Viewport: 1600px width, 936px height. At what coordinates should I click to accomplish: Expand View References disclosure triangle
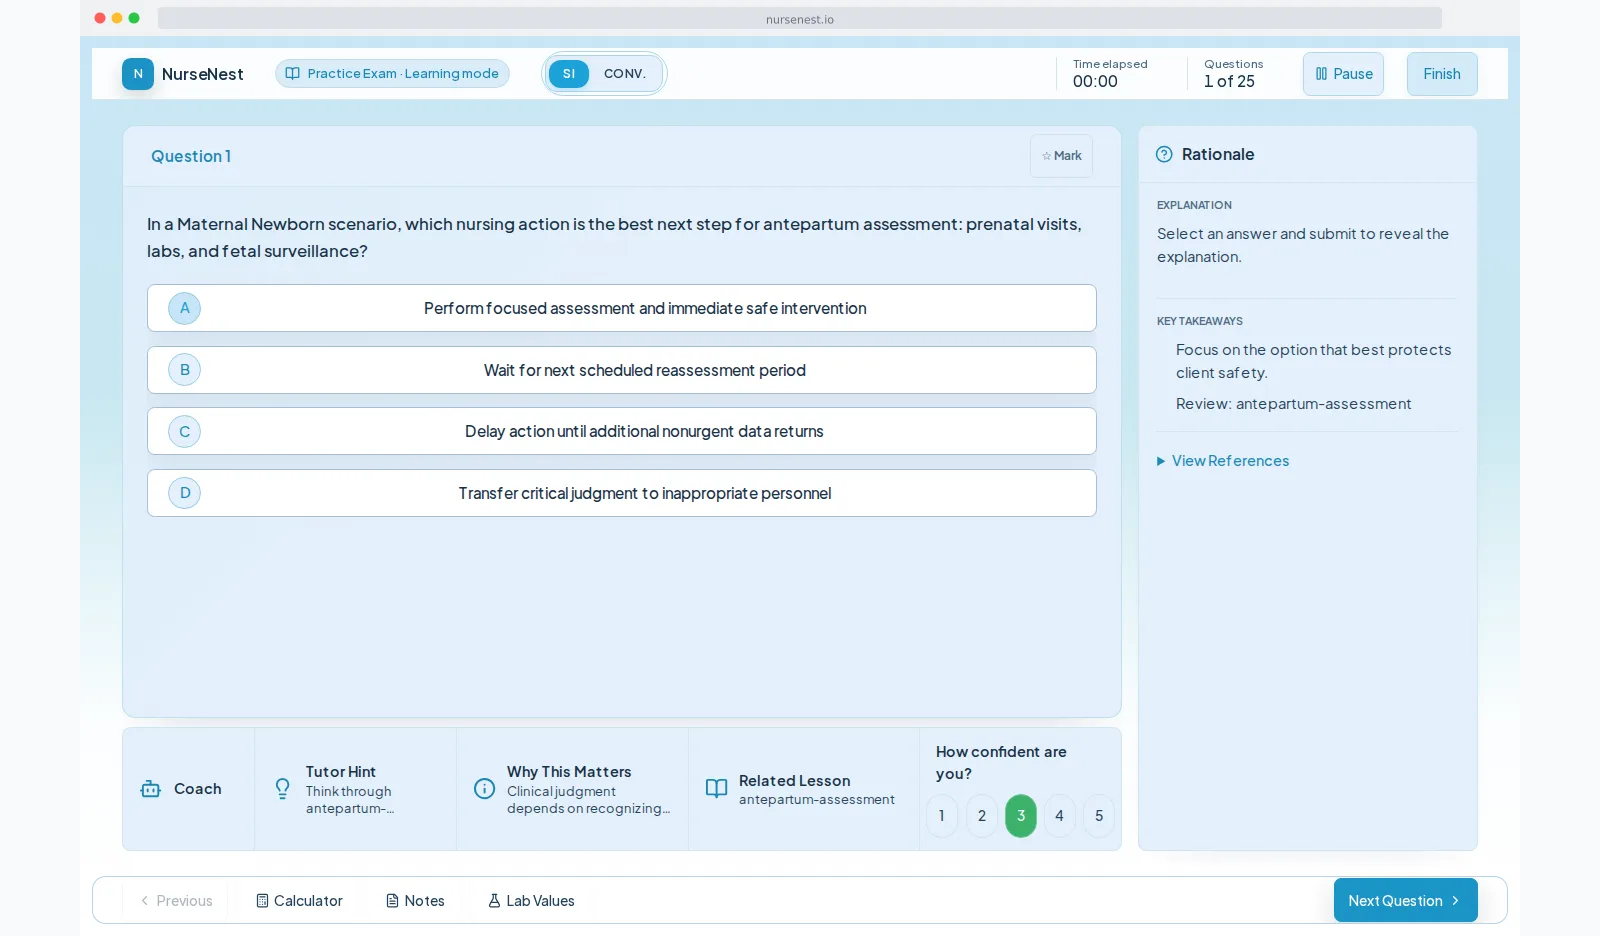1161,461
